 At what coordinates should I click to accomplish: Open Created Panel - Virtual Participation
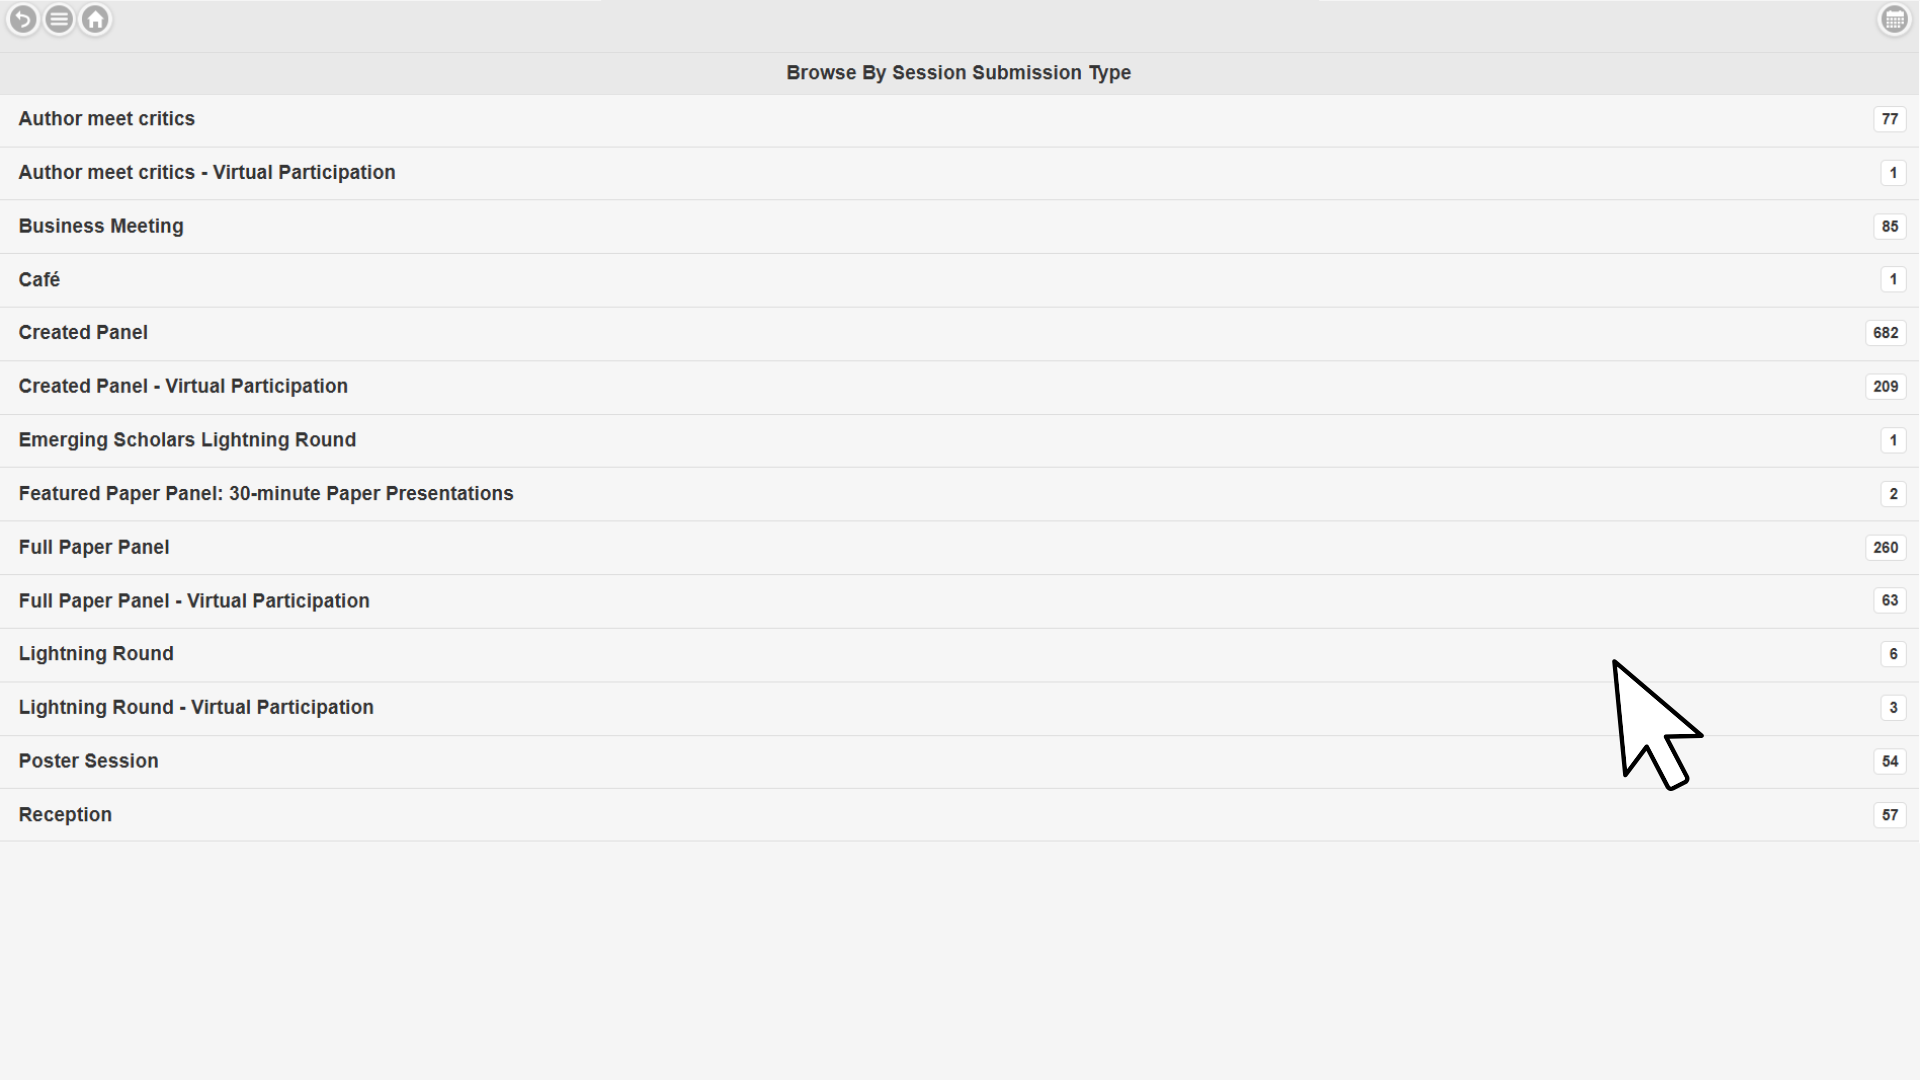pos(183,386)
